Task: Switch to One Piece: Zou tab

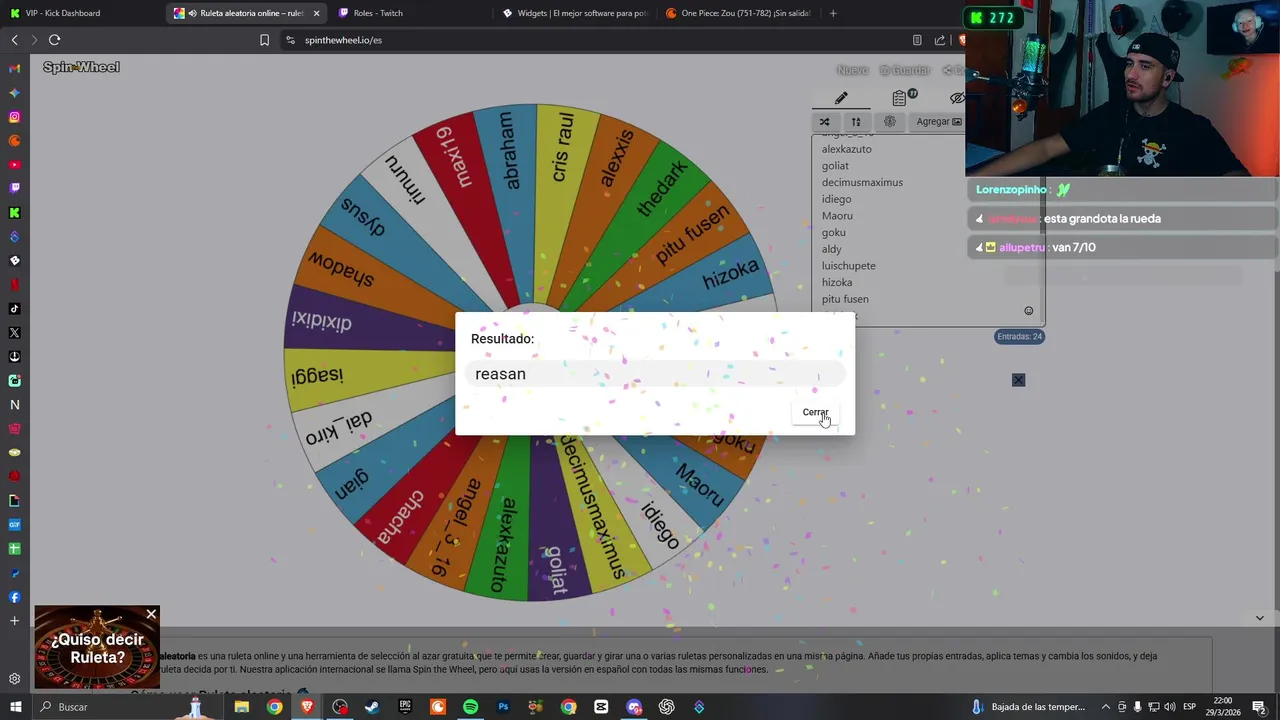Action: coord(738,13)
